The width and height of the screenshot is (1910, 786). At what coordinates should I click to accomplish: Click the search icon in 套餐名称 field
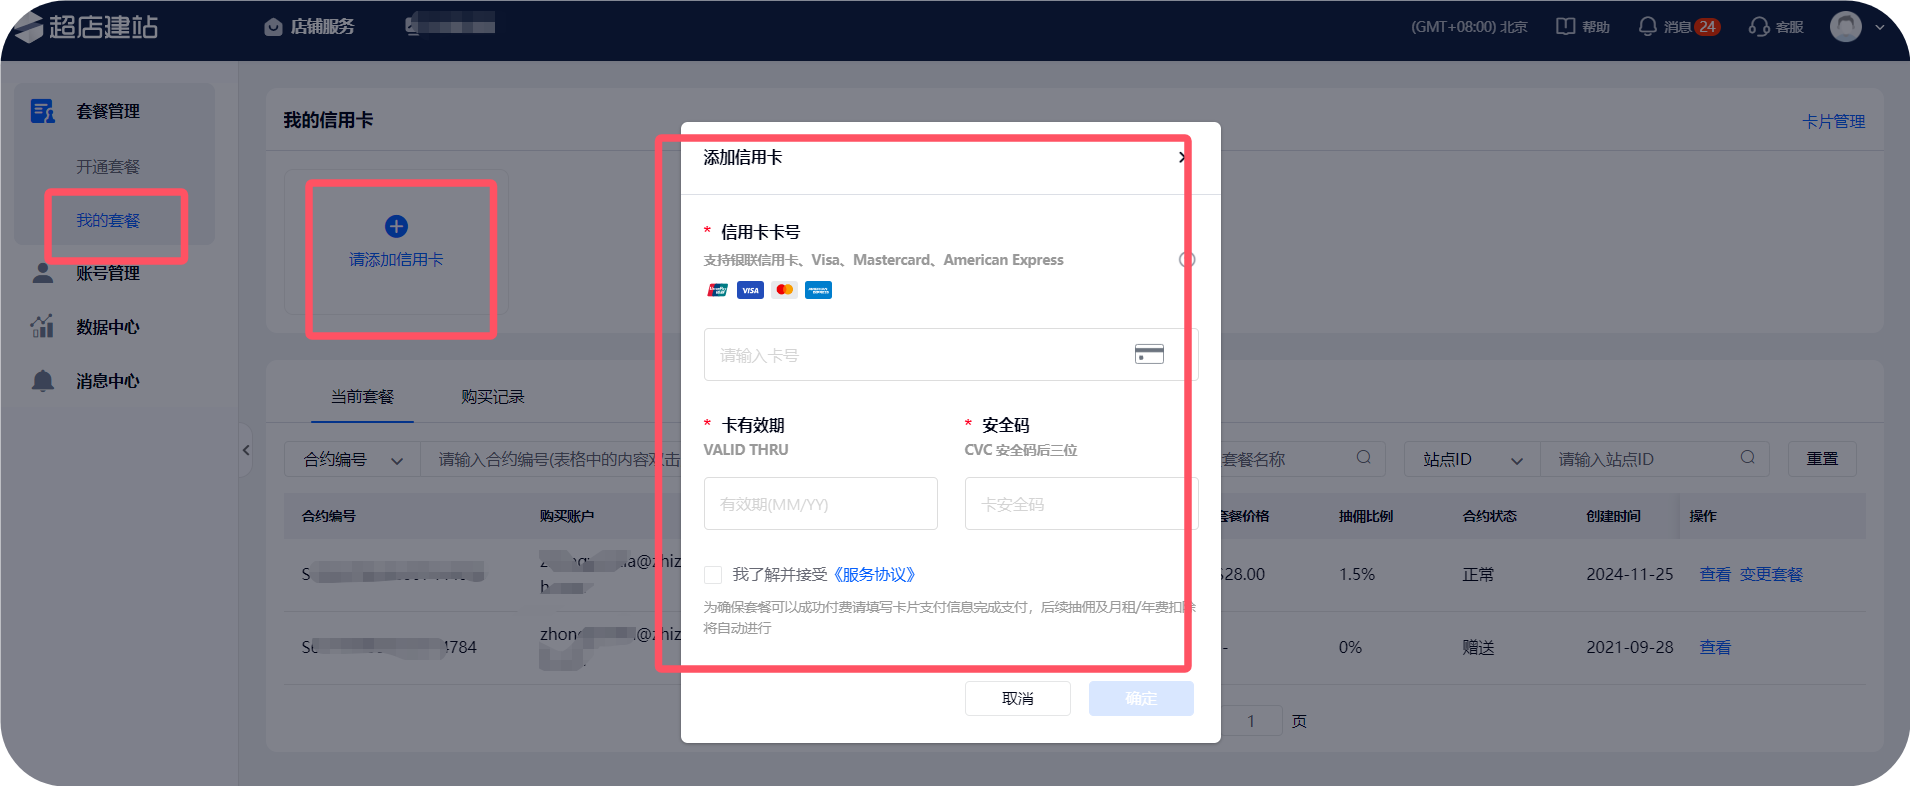[x=1363, y=458]
